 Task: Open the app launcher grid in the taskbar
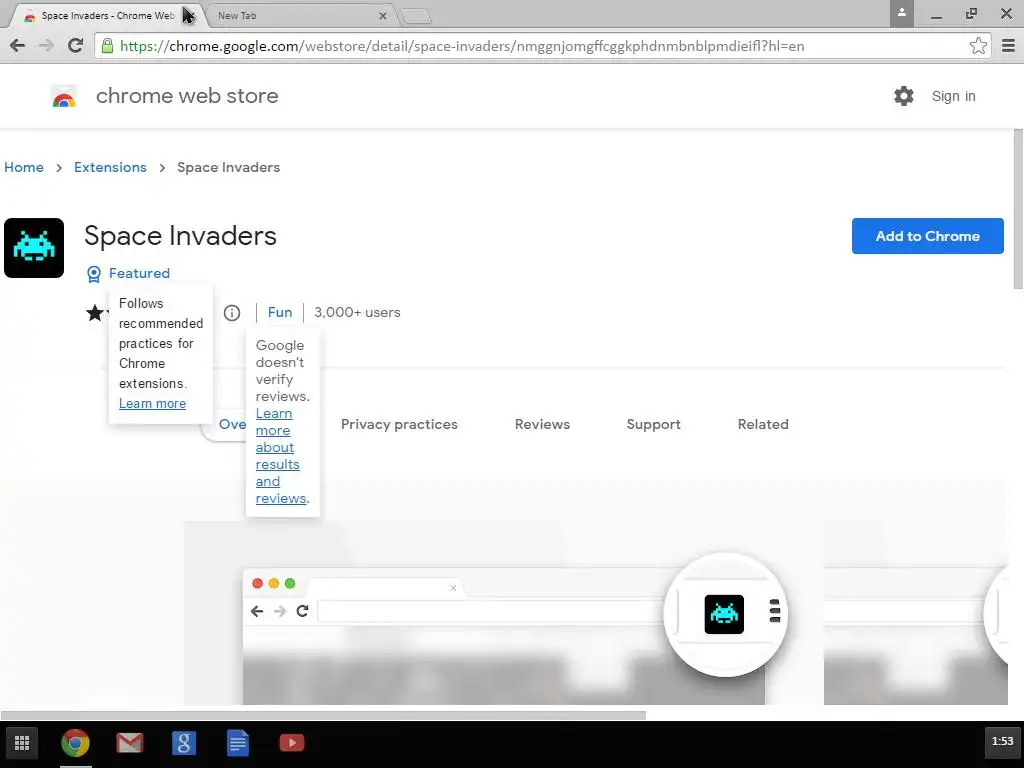(x=22, y=743)
